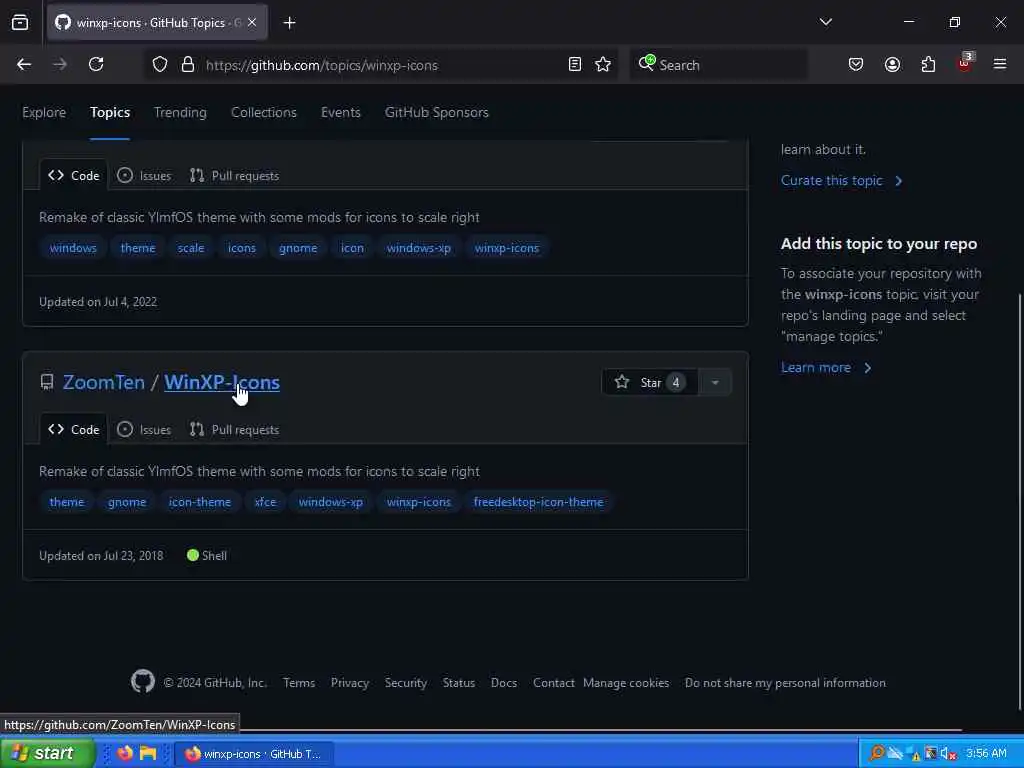Click the winxp-icons GitHub taskbar button
The height and width of the screenshot is (768, 1024).
coord(255,754)
